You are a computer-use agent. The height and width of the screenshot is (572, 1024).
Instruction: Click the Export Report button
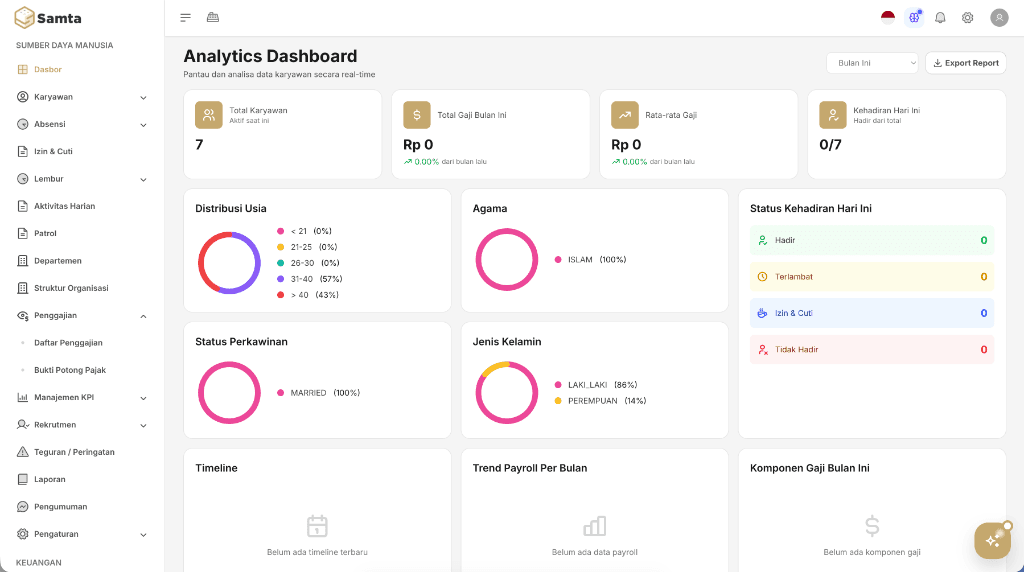point(966,63)
